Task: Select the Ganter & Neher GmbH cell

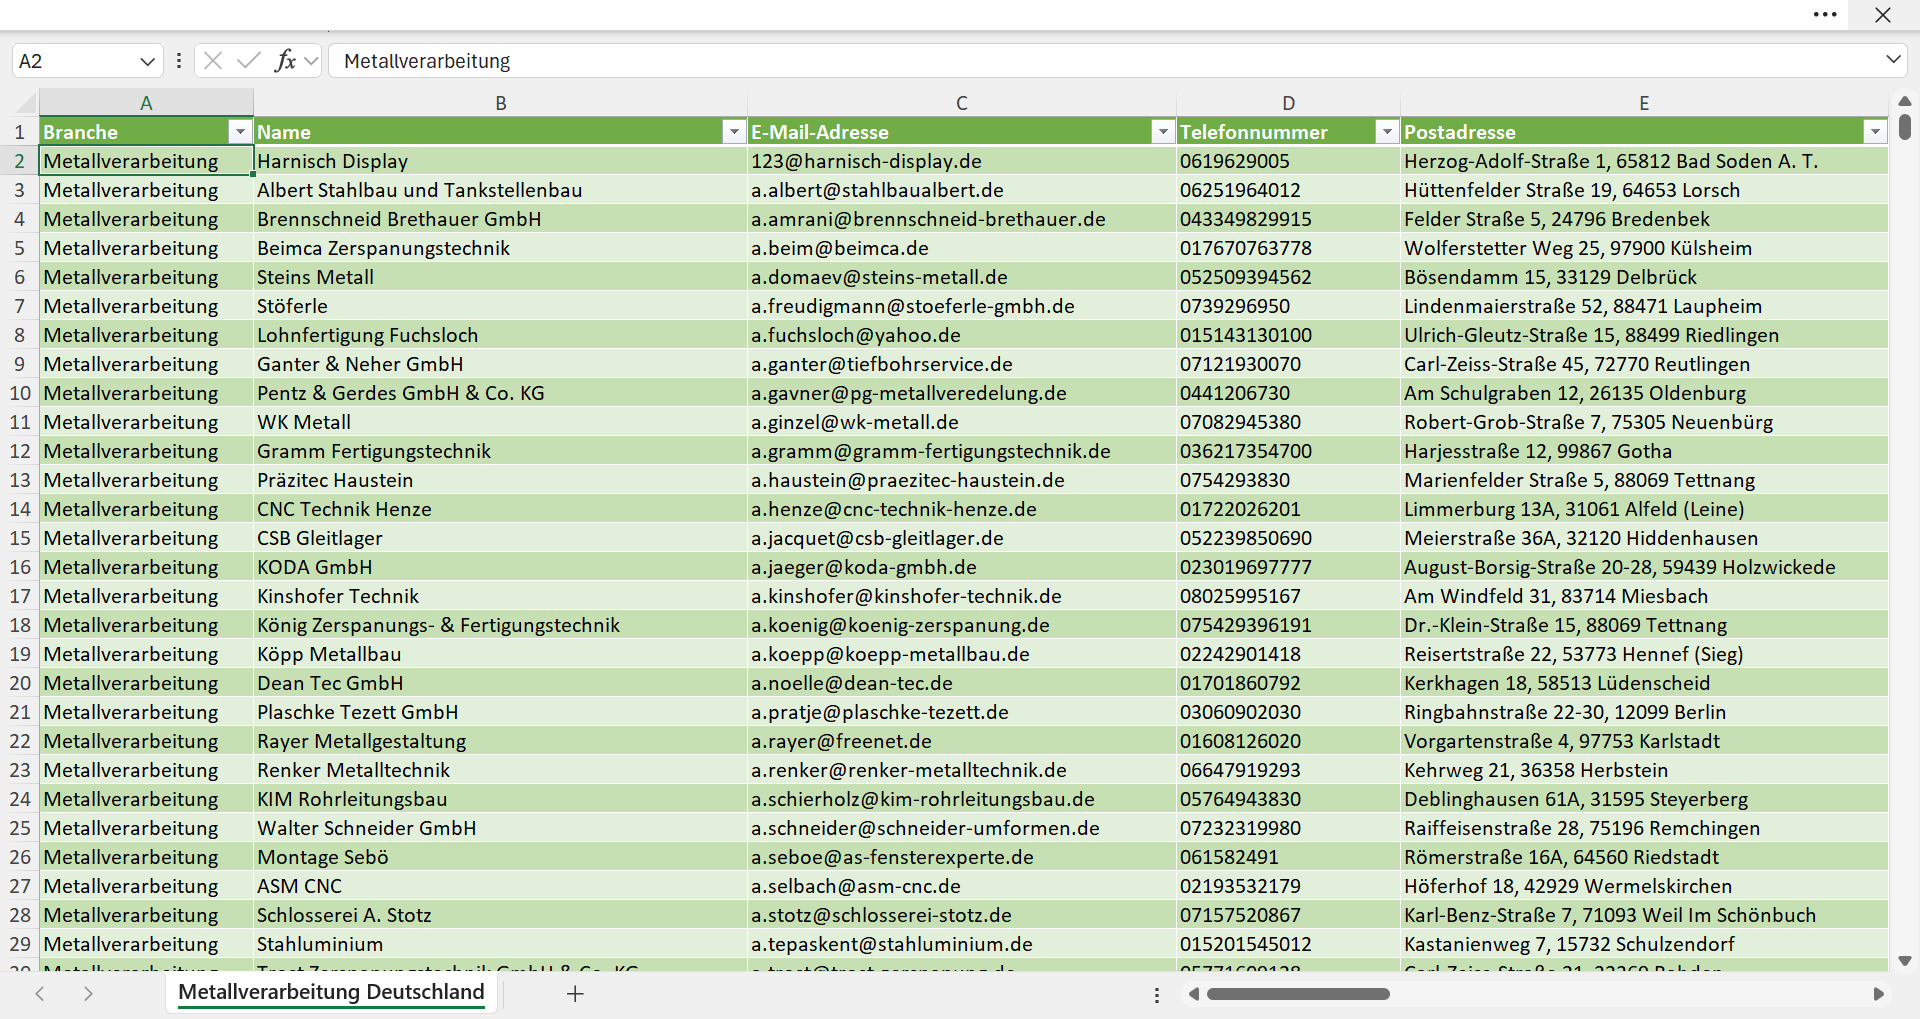Action: tap(500, 364)
